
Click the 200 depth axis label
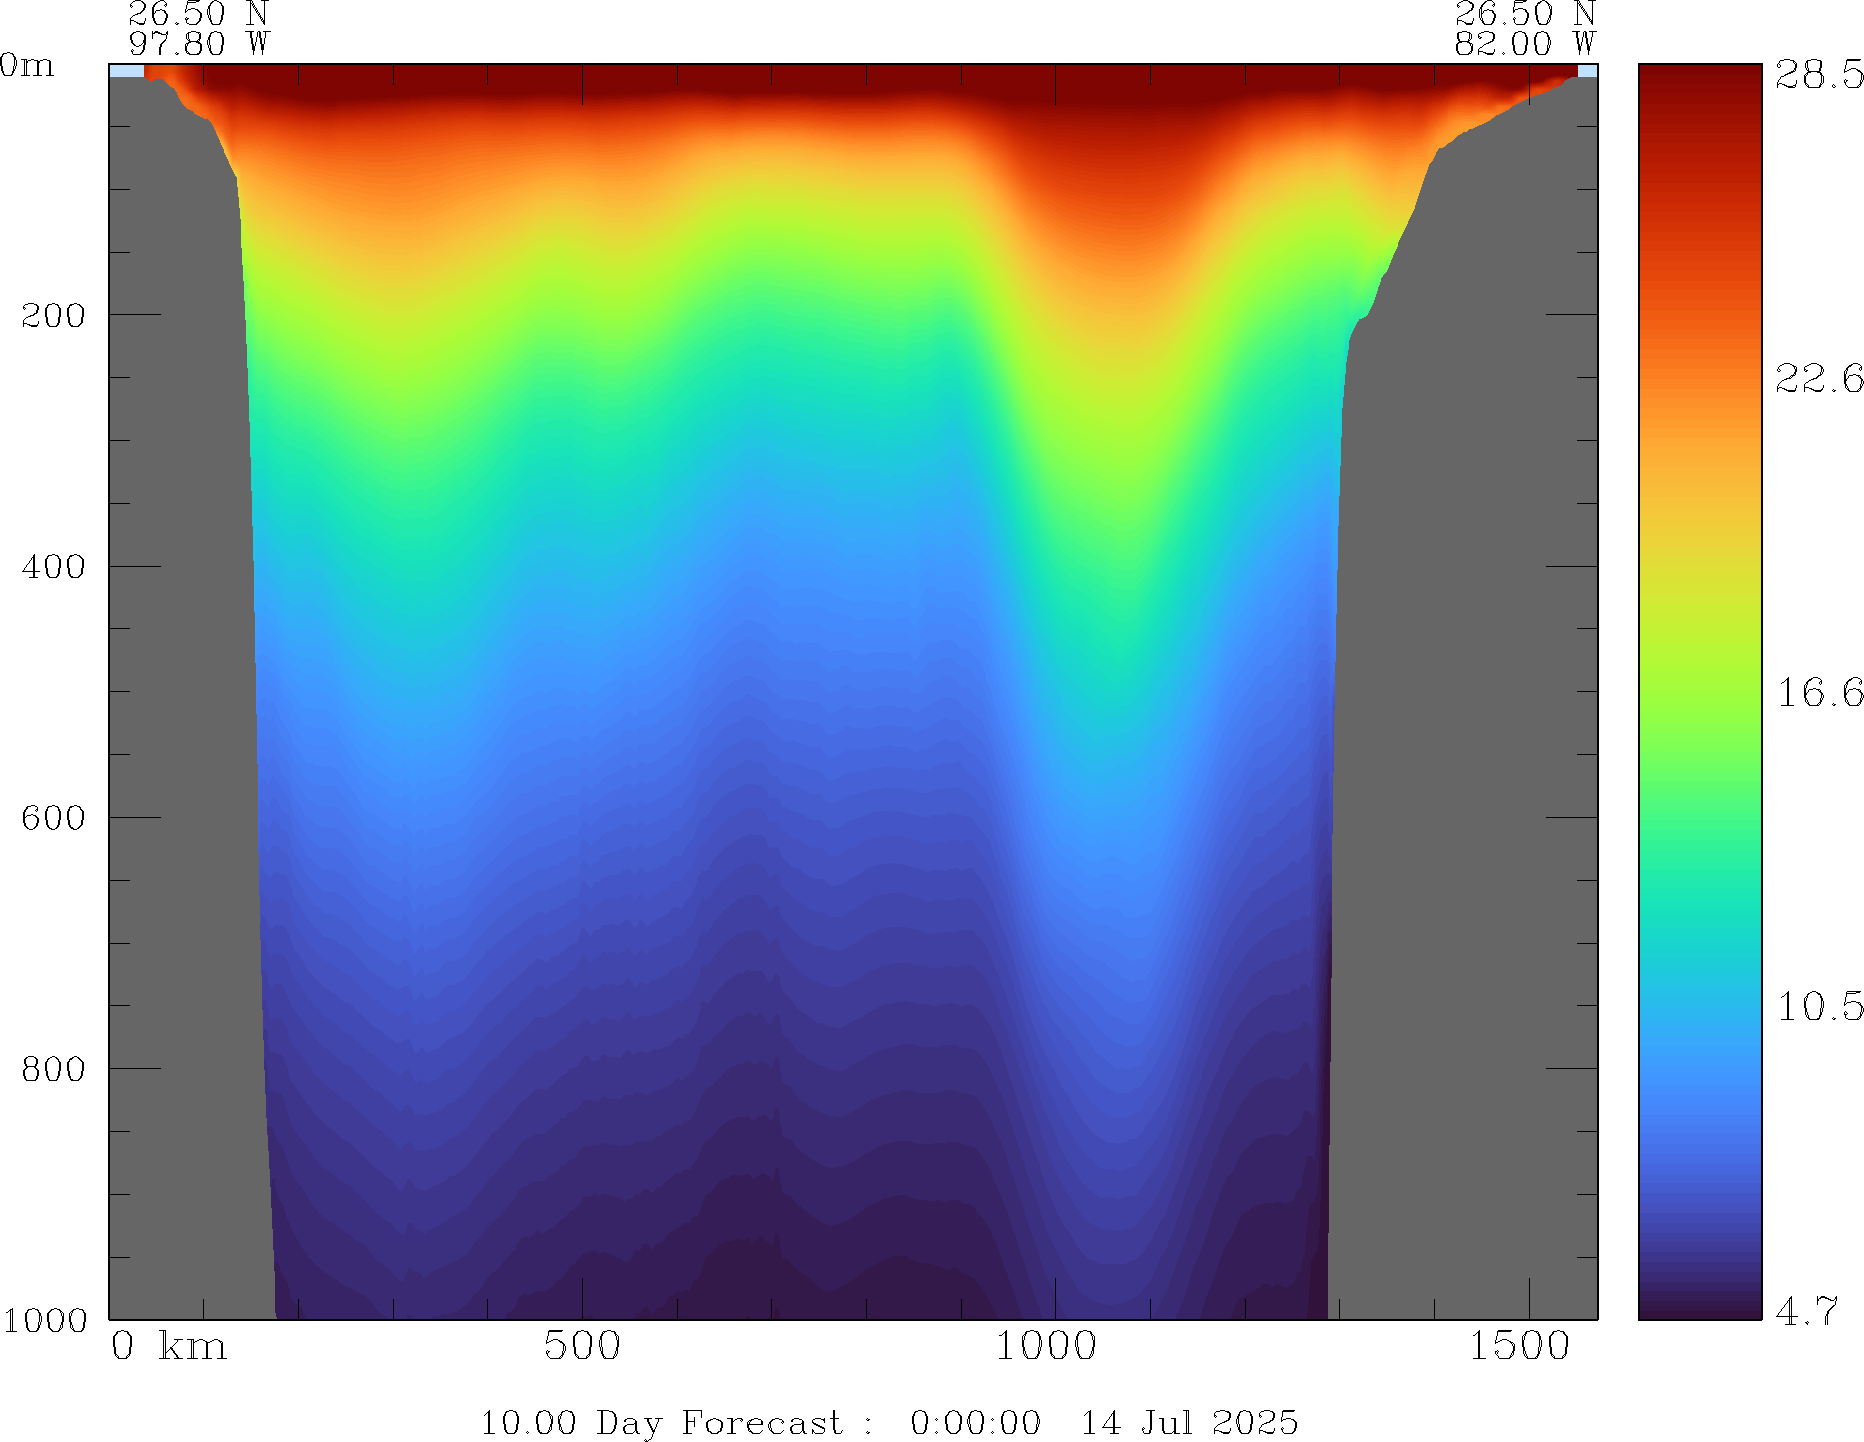coord(53,315)
